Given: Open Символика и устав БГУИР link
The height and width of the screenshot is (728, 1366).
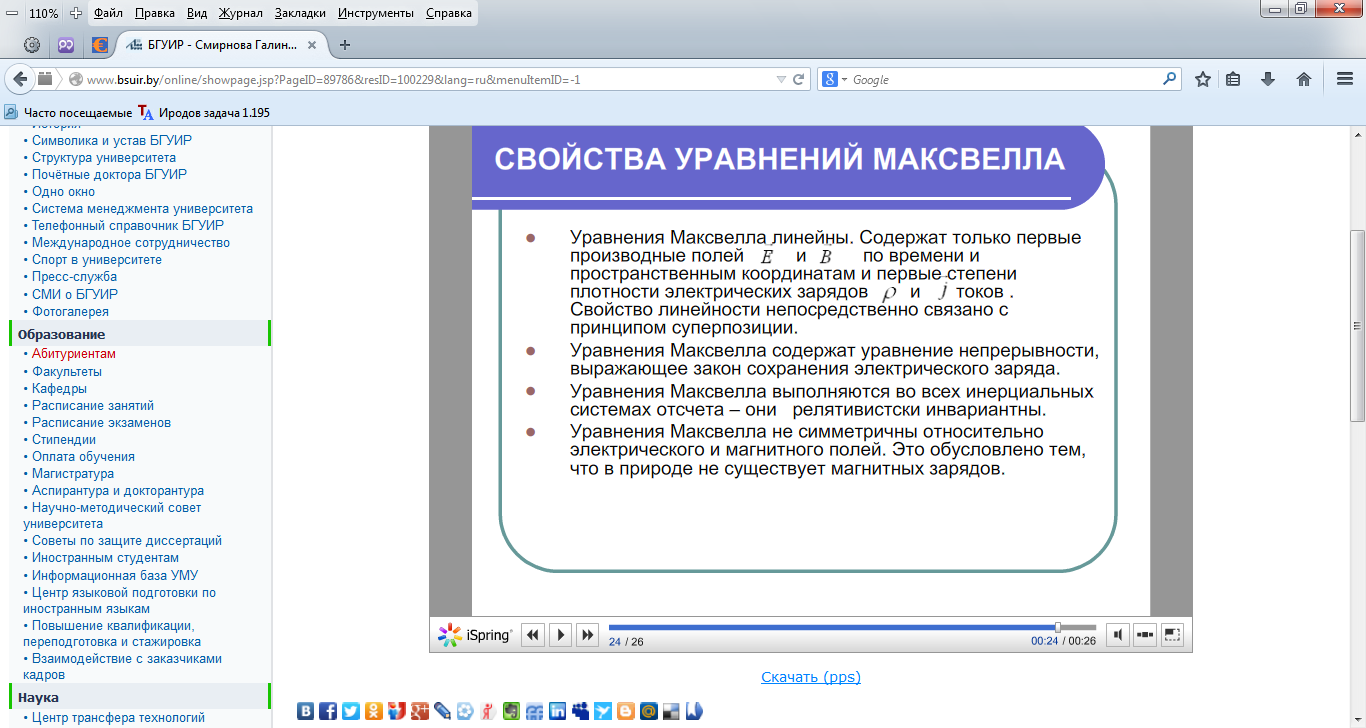Looking at the screenshot, I should (112, 141).
